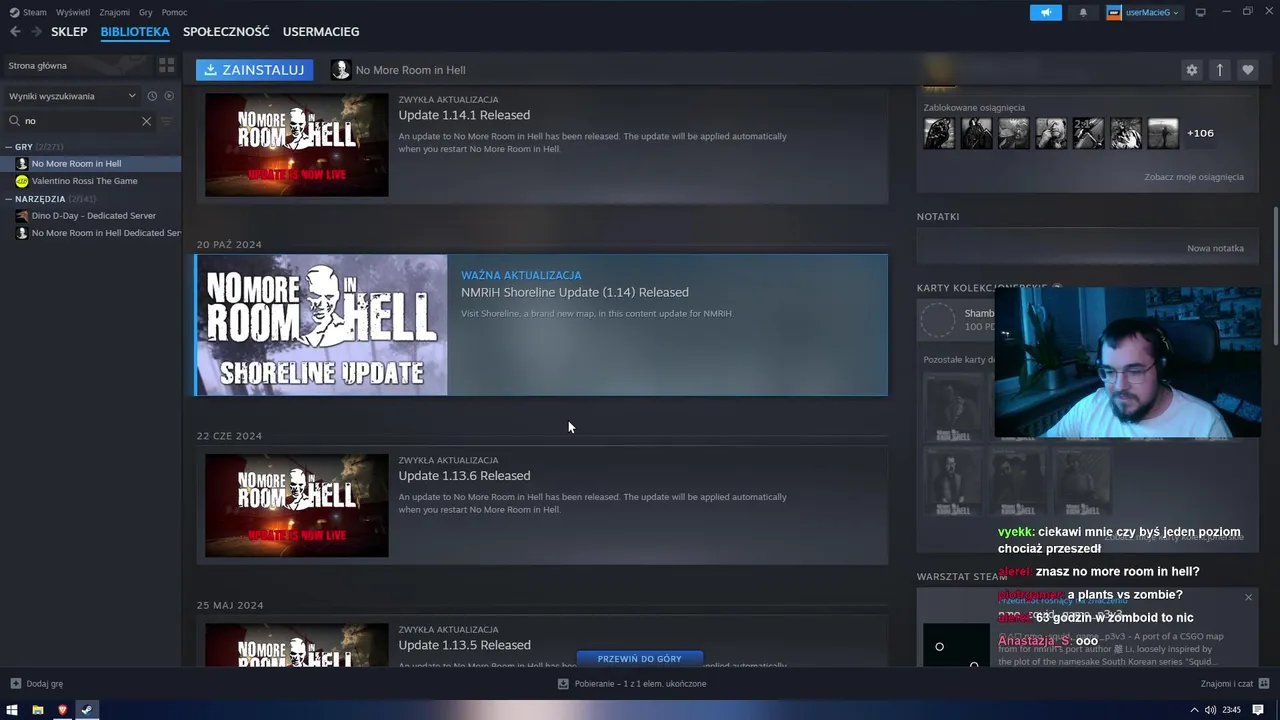Click the third locked achievement icon

(1014, 133)
